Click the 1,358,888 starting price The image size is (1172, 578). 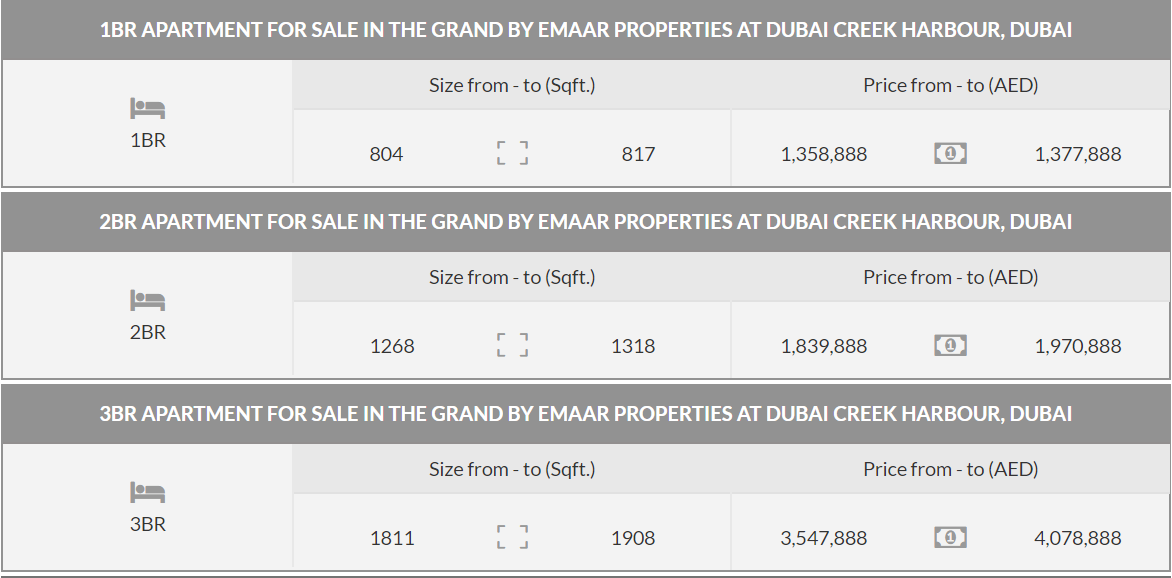point(824,154)
